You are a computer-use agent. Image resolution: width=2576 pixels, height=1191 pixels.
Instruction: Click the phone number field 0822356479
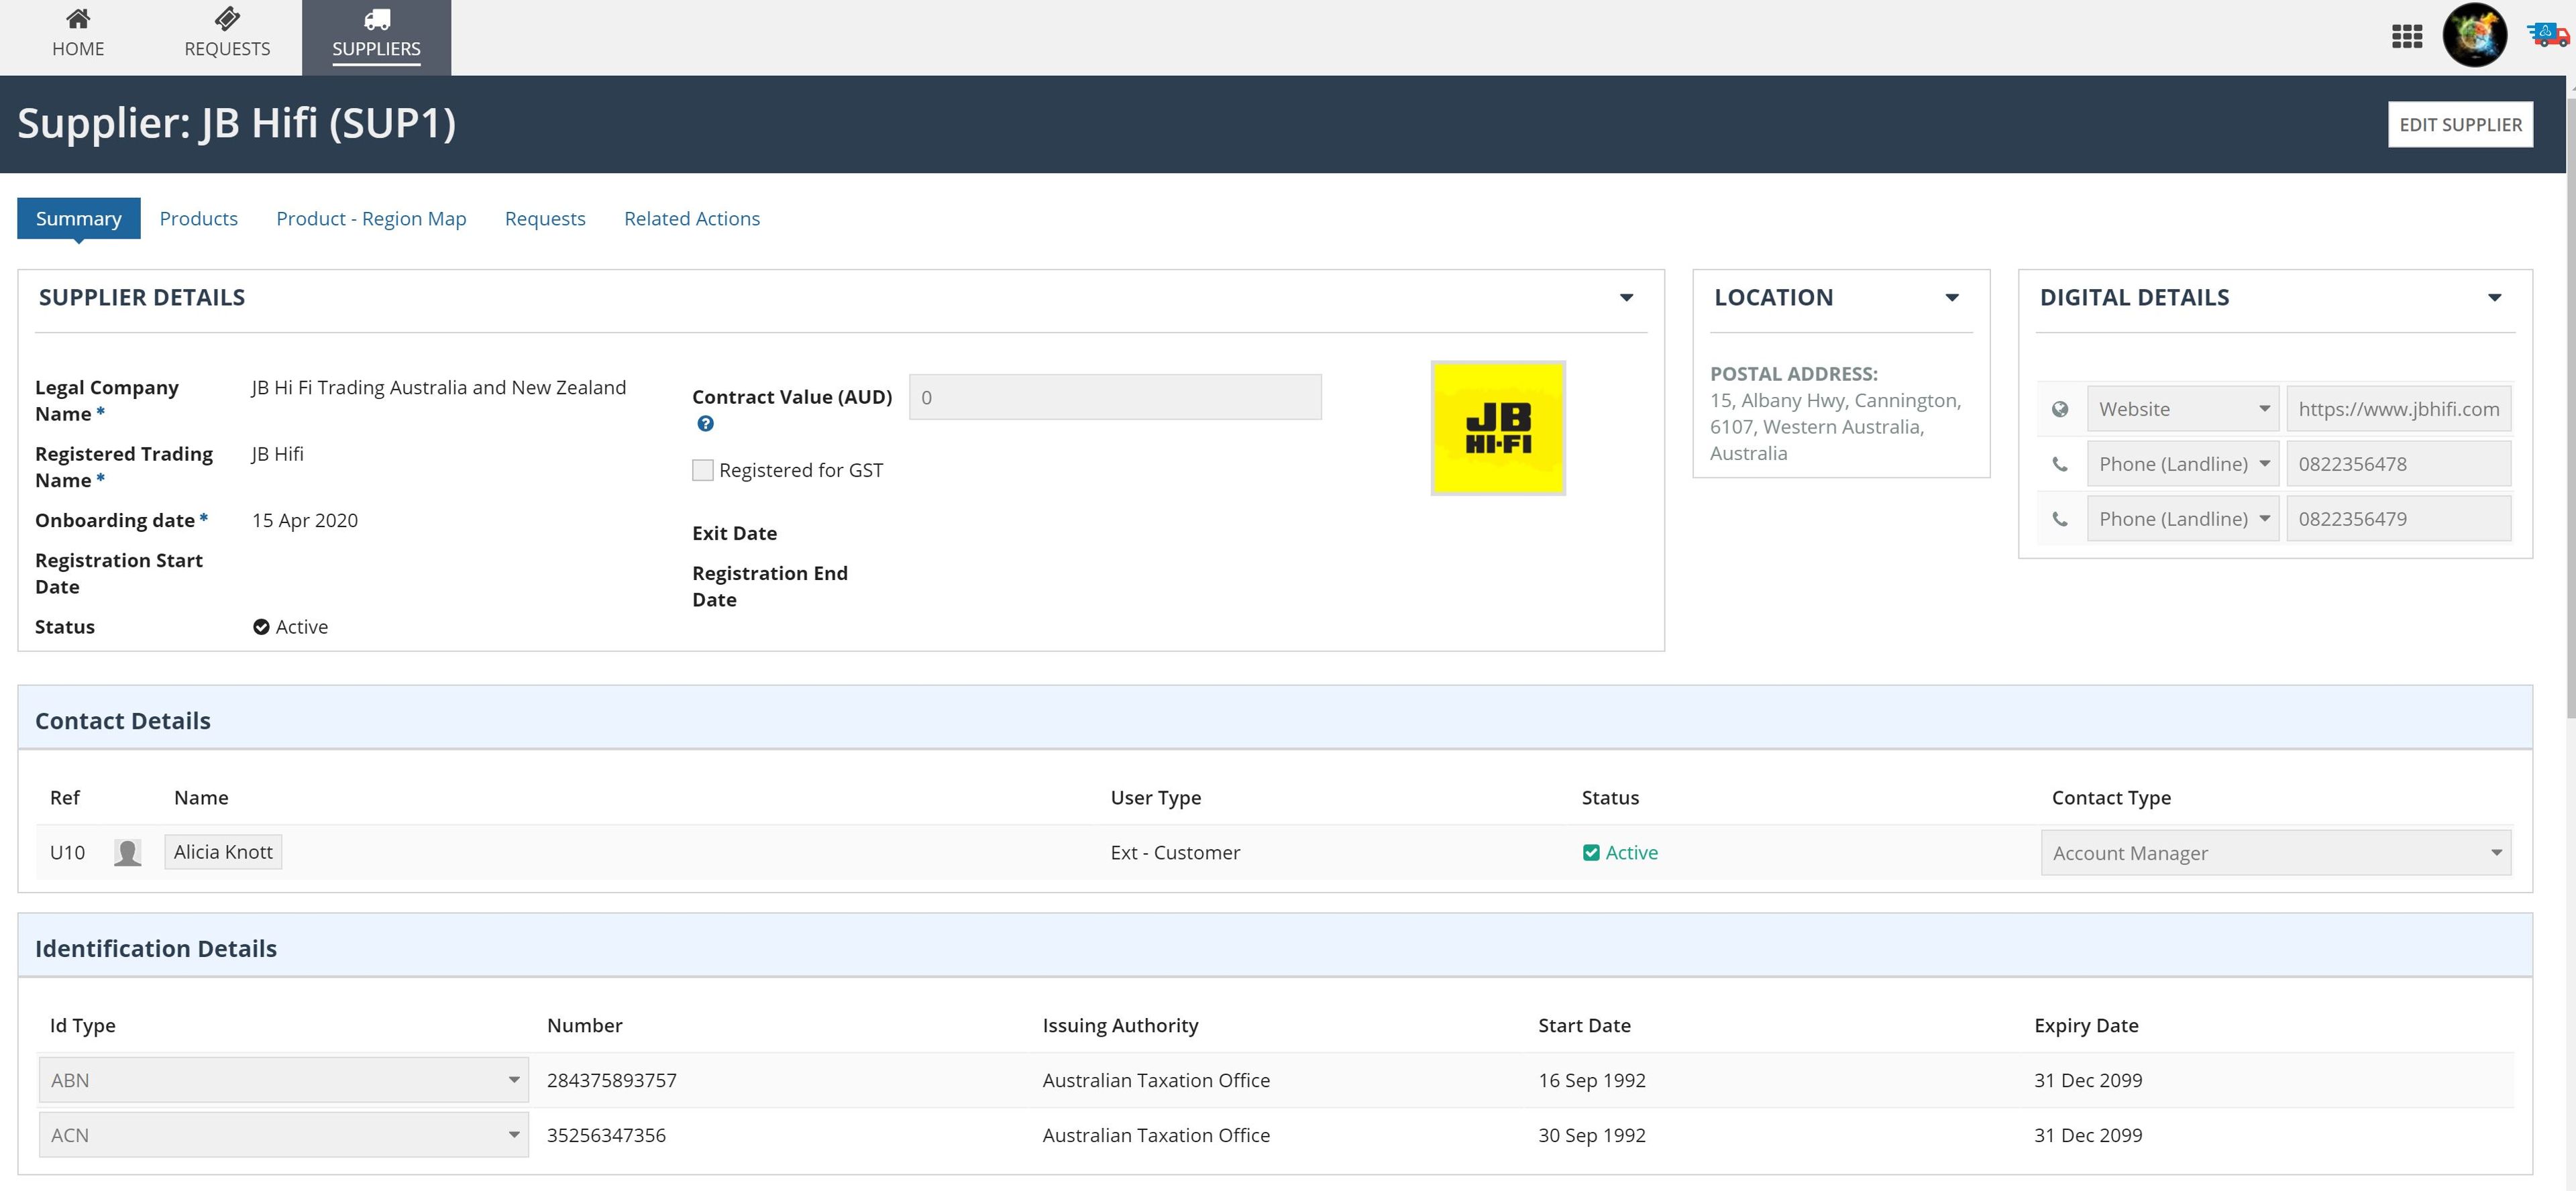coord(2398,519)
